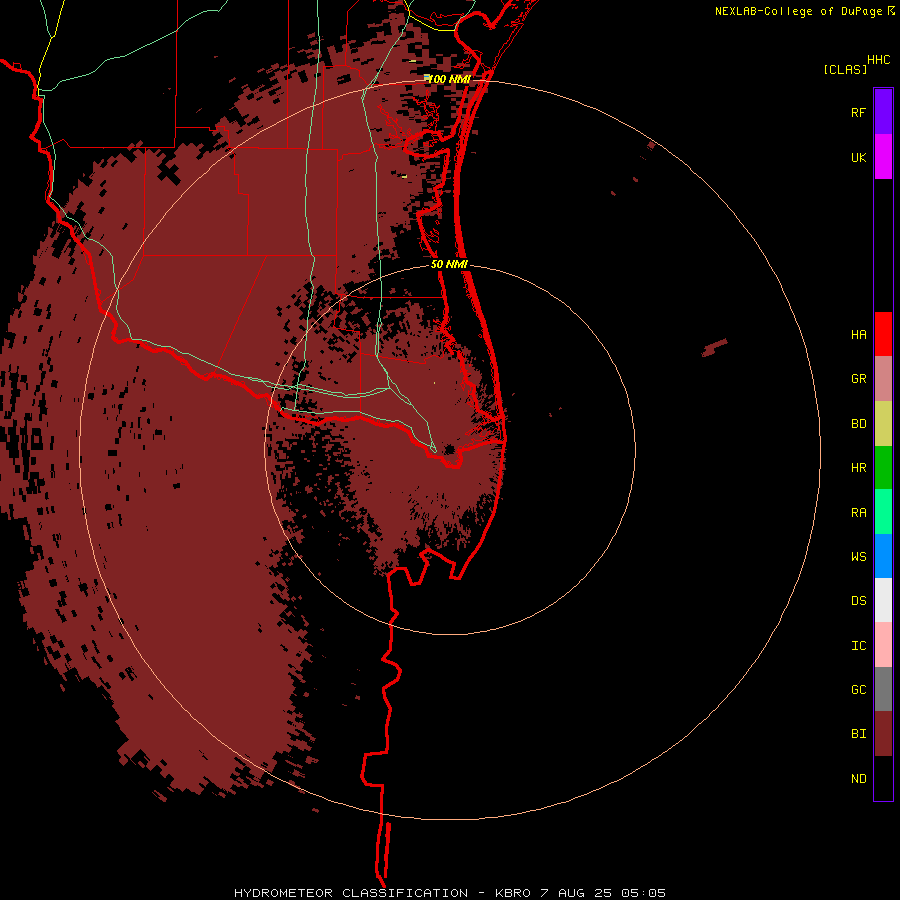Click the 'ND' legend label

(859, 779)
